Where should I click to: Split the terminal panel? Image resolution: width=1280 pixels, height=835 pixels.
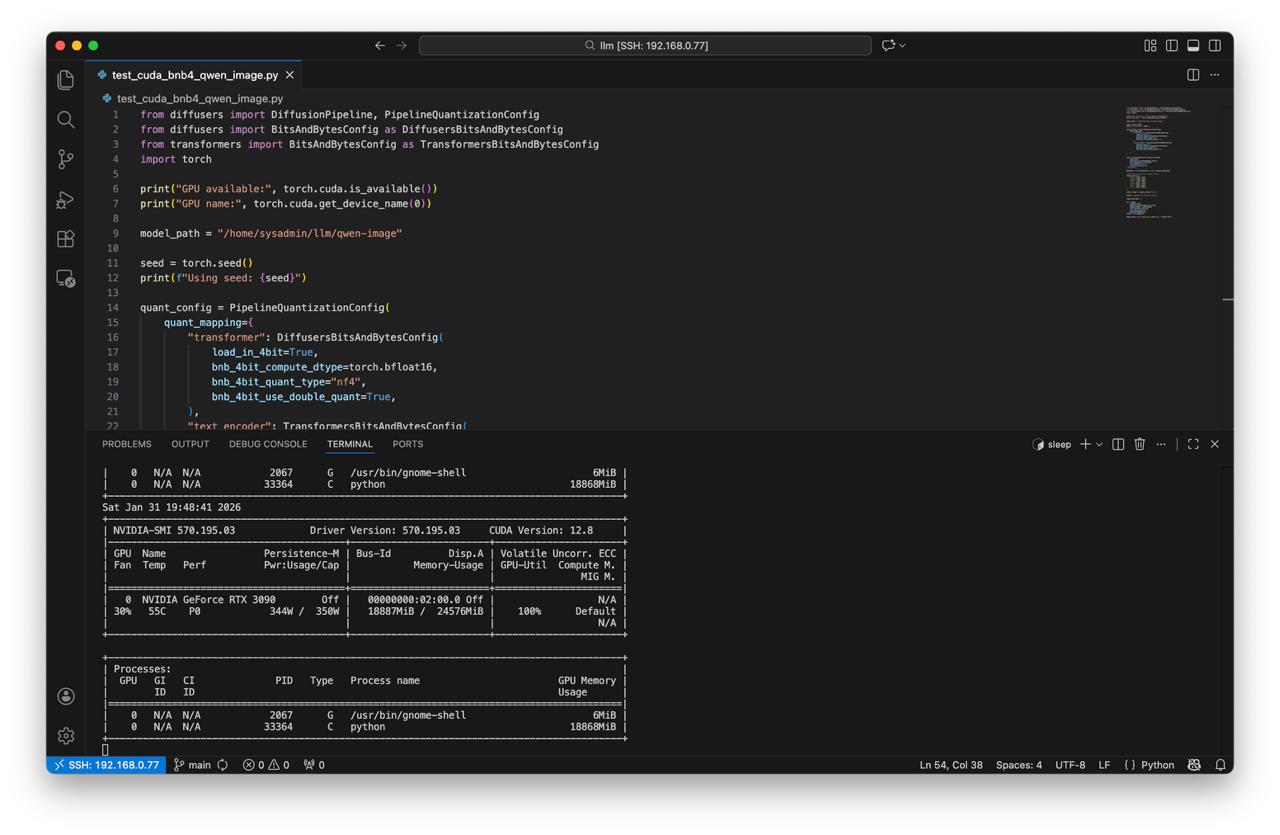click(1118, 444)
